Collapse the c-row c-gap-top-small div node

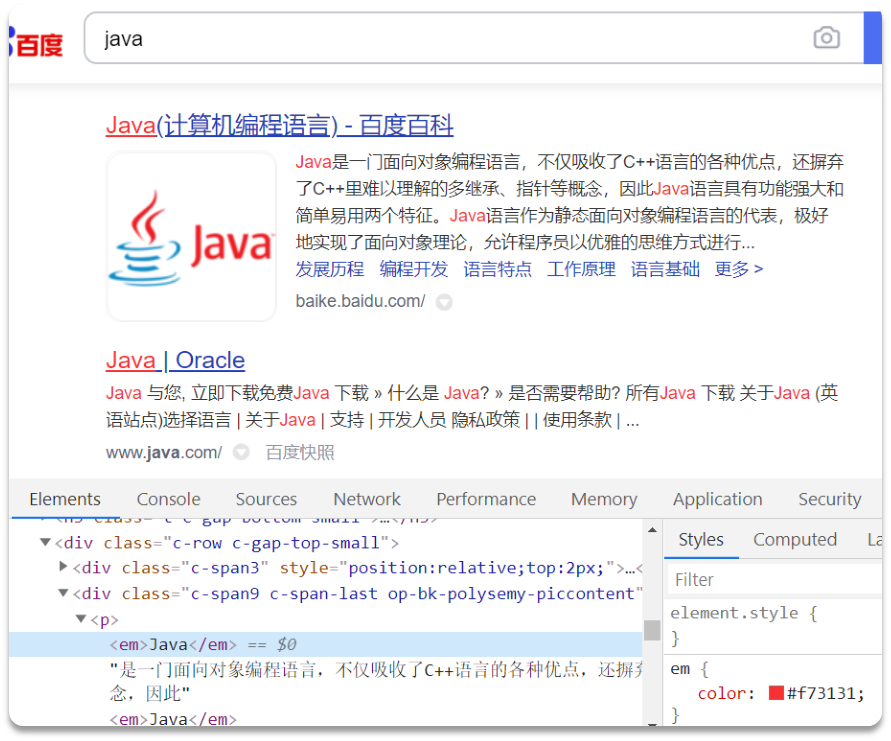pyautogui.click(x=45, y=542)
